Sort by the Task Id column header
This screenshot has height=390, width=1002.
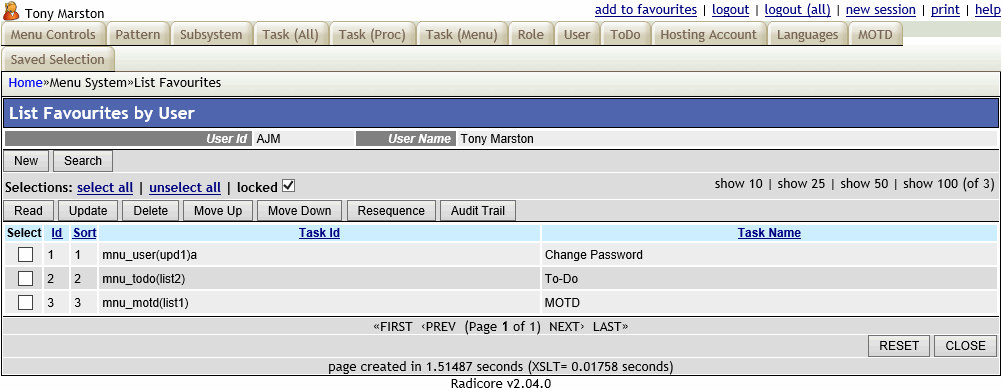coord(320,233)
